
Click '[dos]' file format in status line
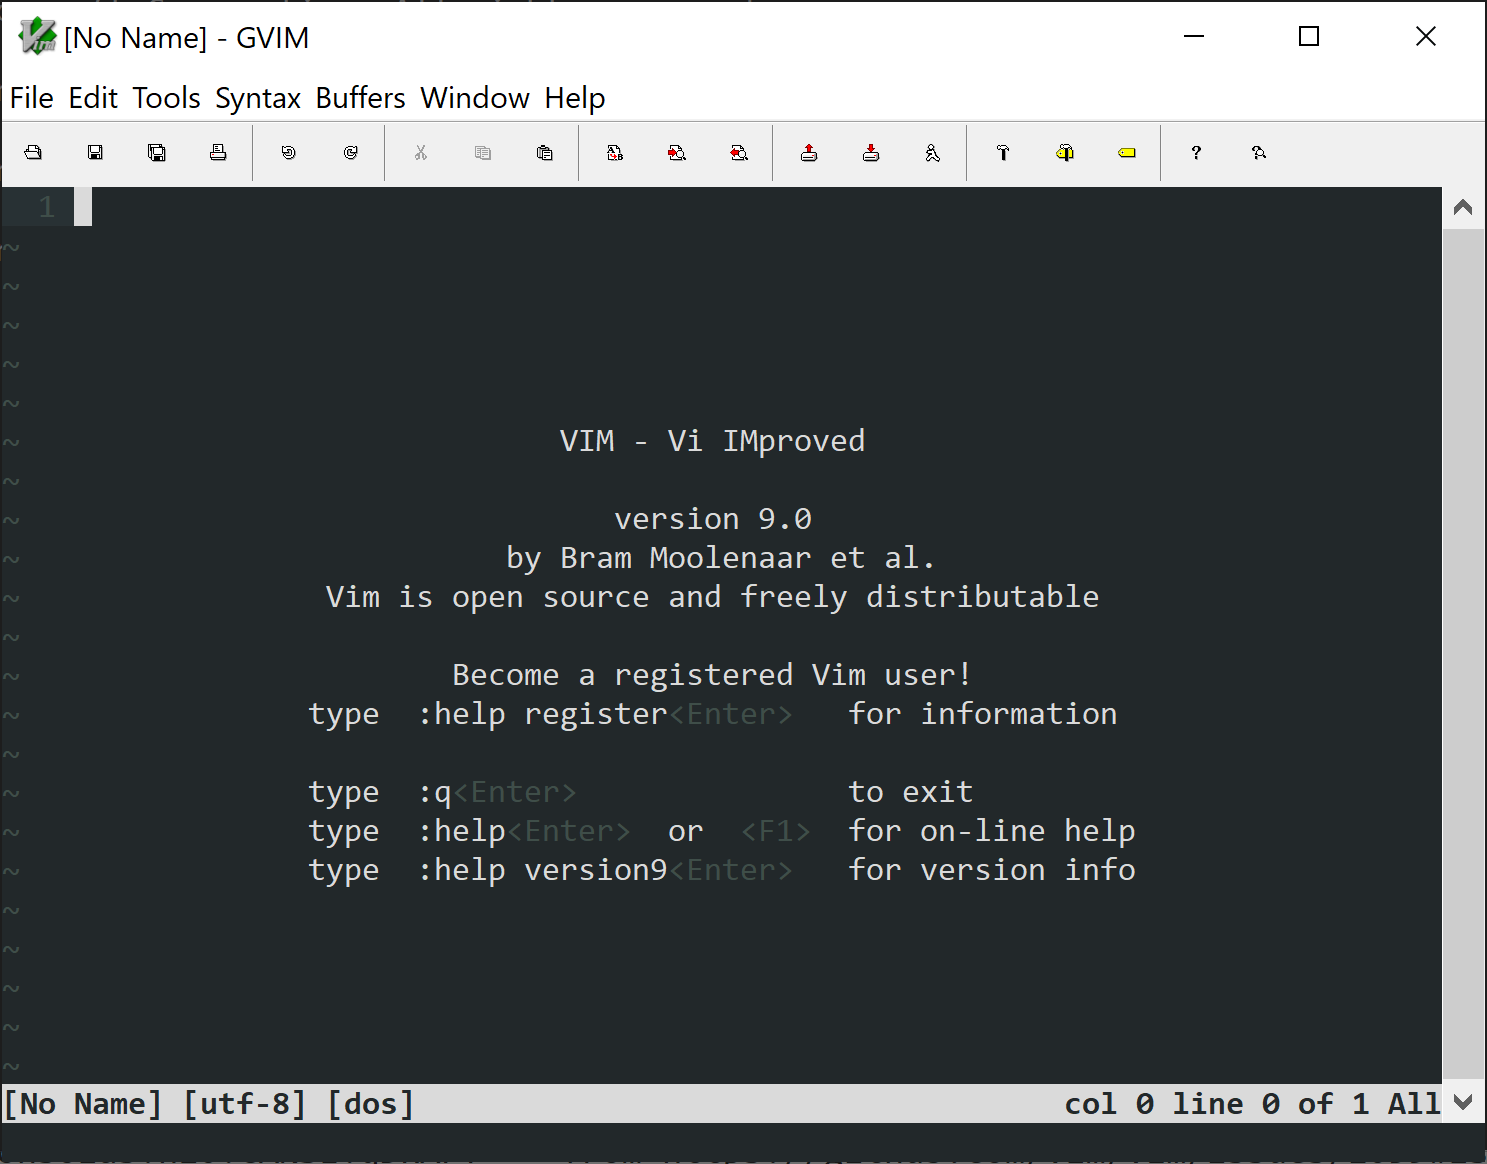click(x=371, y=1104)
